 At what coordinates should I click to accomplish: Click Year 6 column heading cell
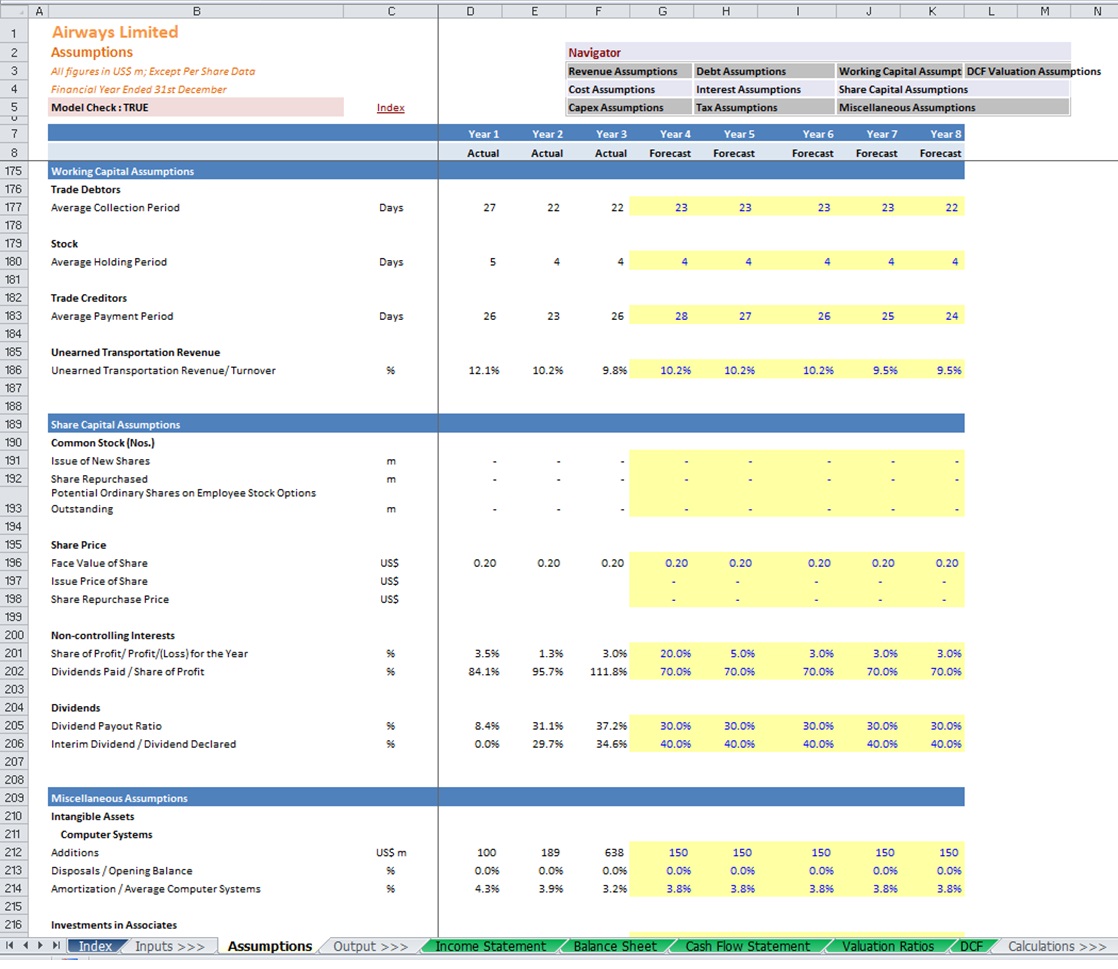[797, 135]
